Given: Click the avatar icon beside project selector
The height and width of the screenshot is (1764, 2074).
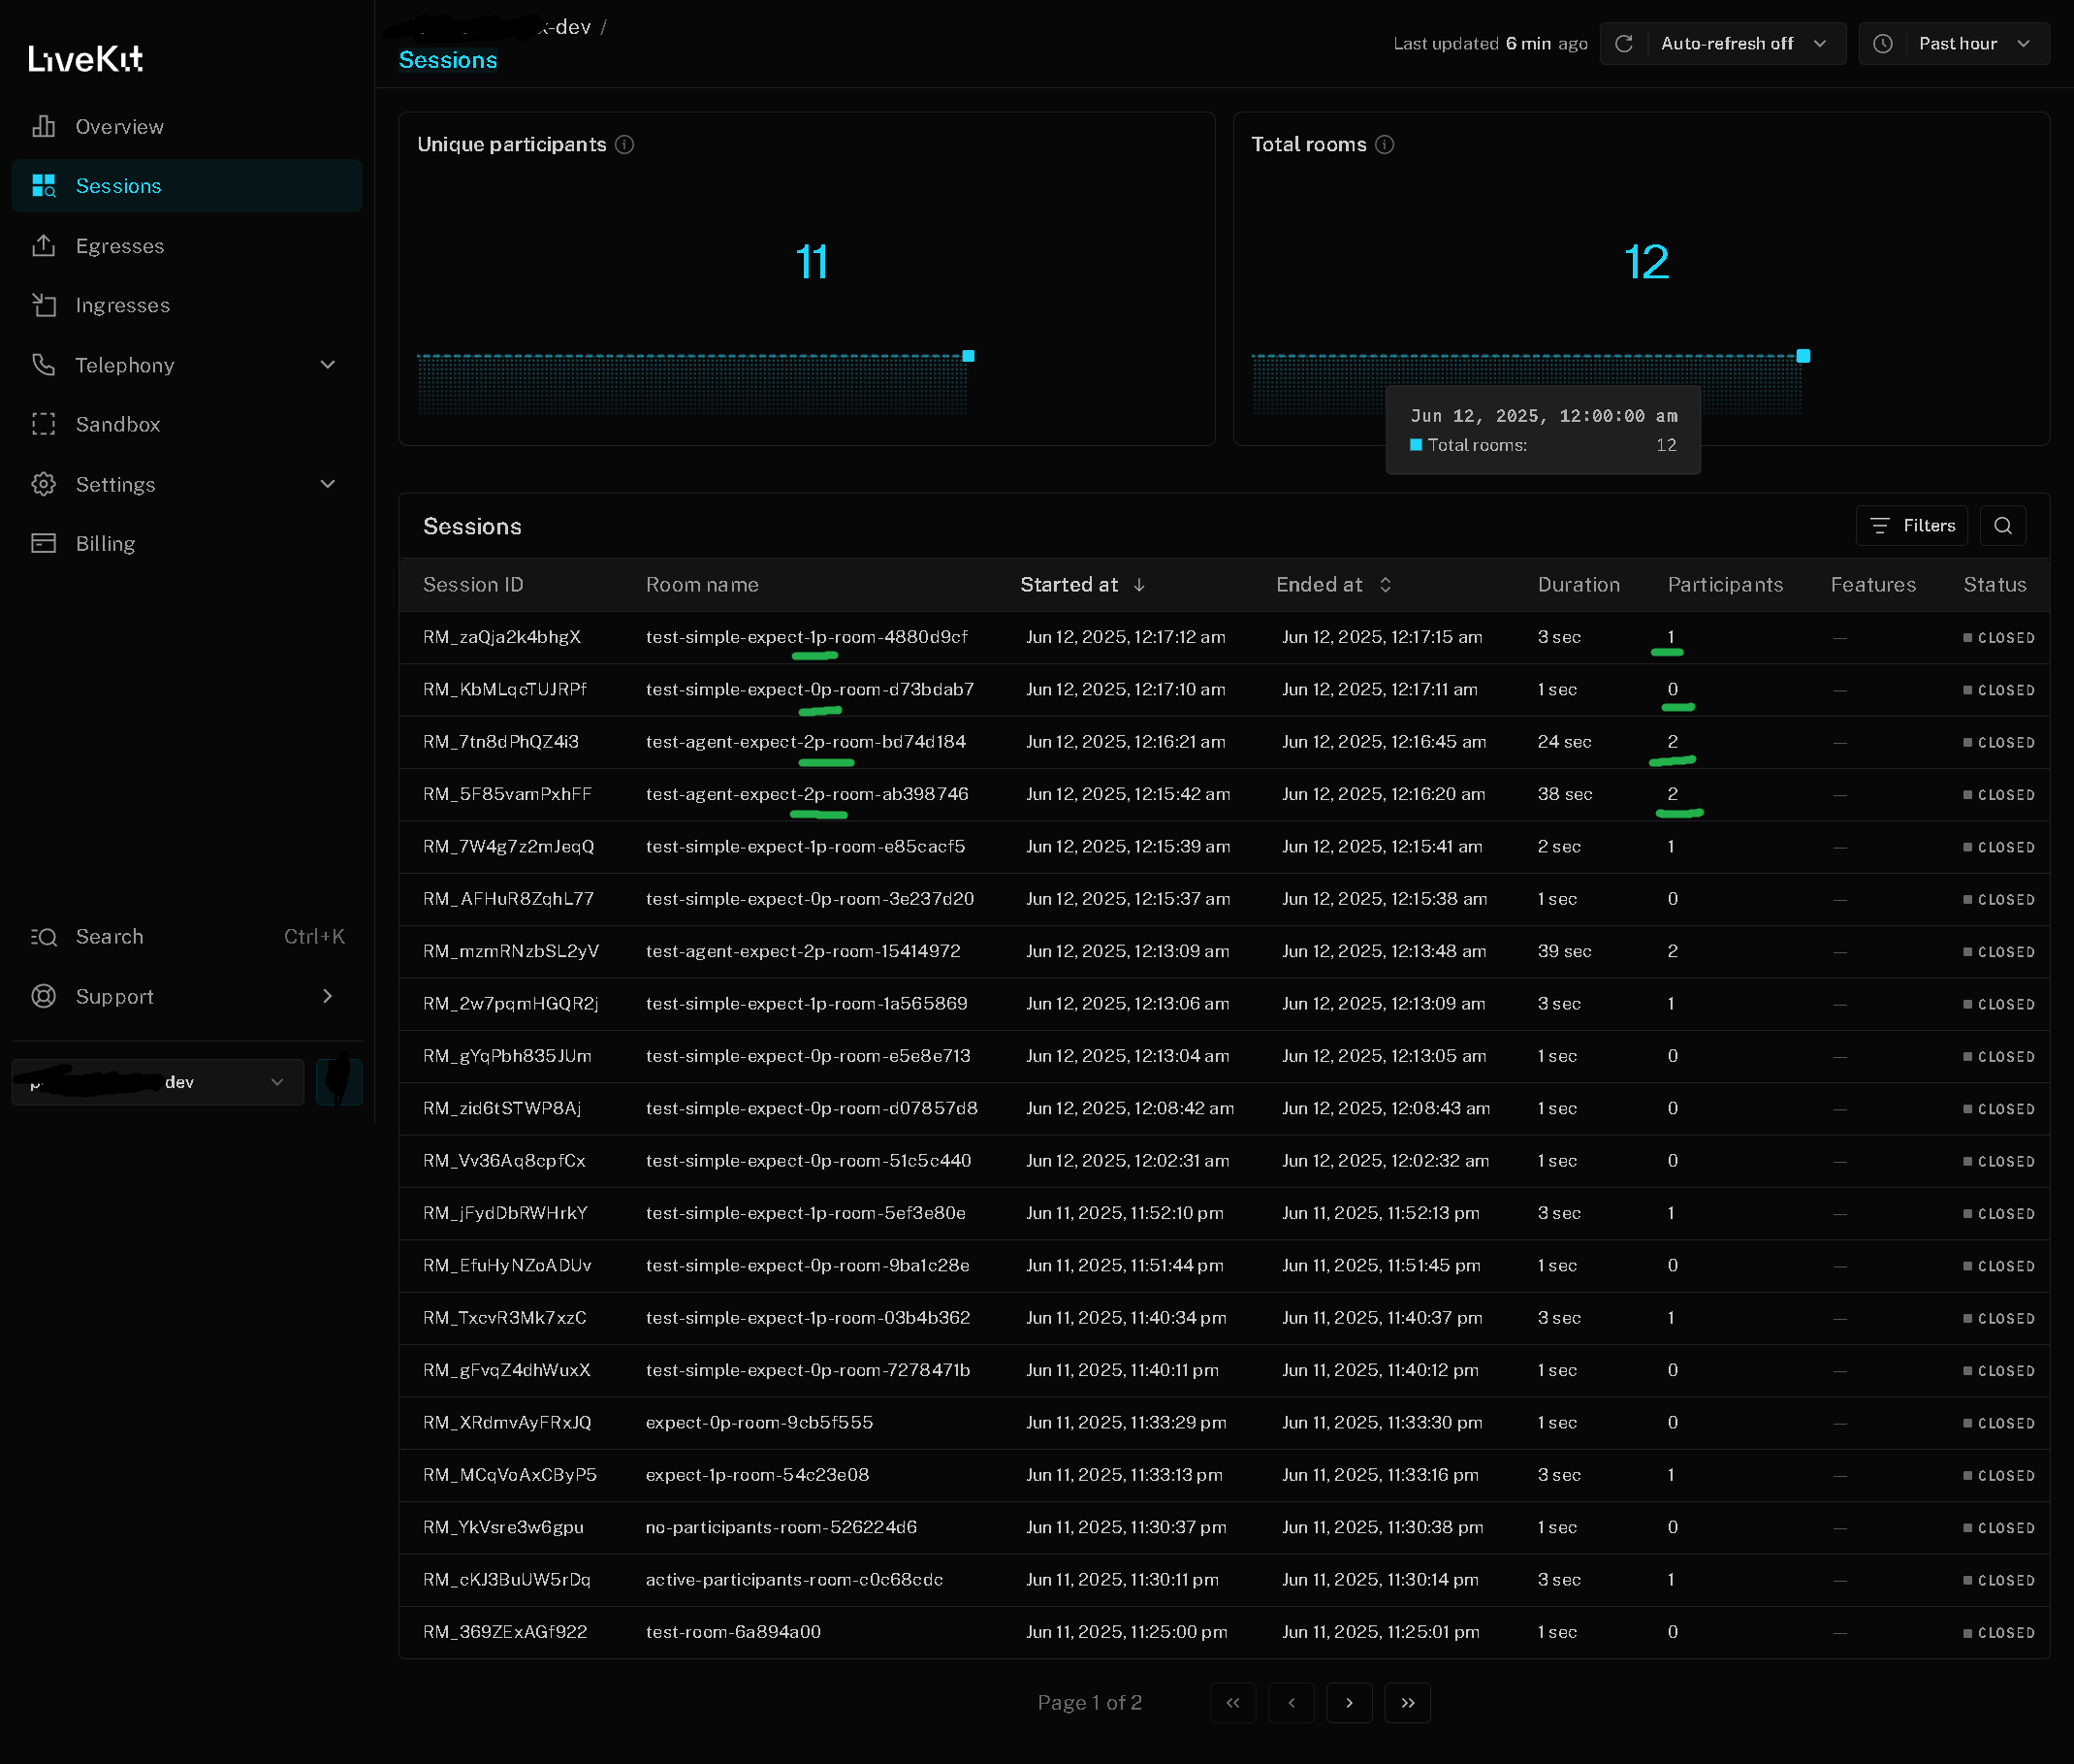Looking at the screenshot, I should [x=339, y=1082].
